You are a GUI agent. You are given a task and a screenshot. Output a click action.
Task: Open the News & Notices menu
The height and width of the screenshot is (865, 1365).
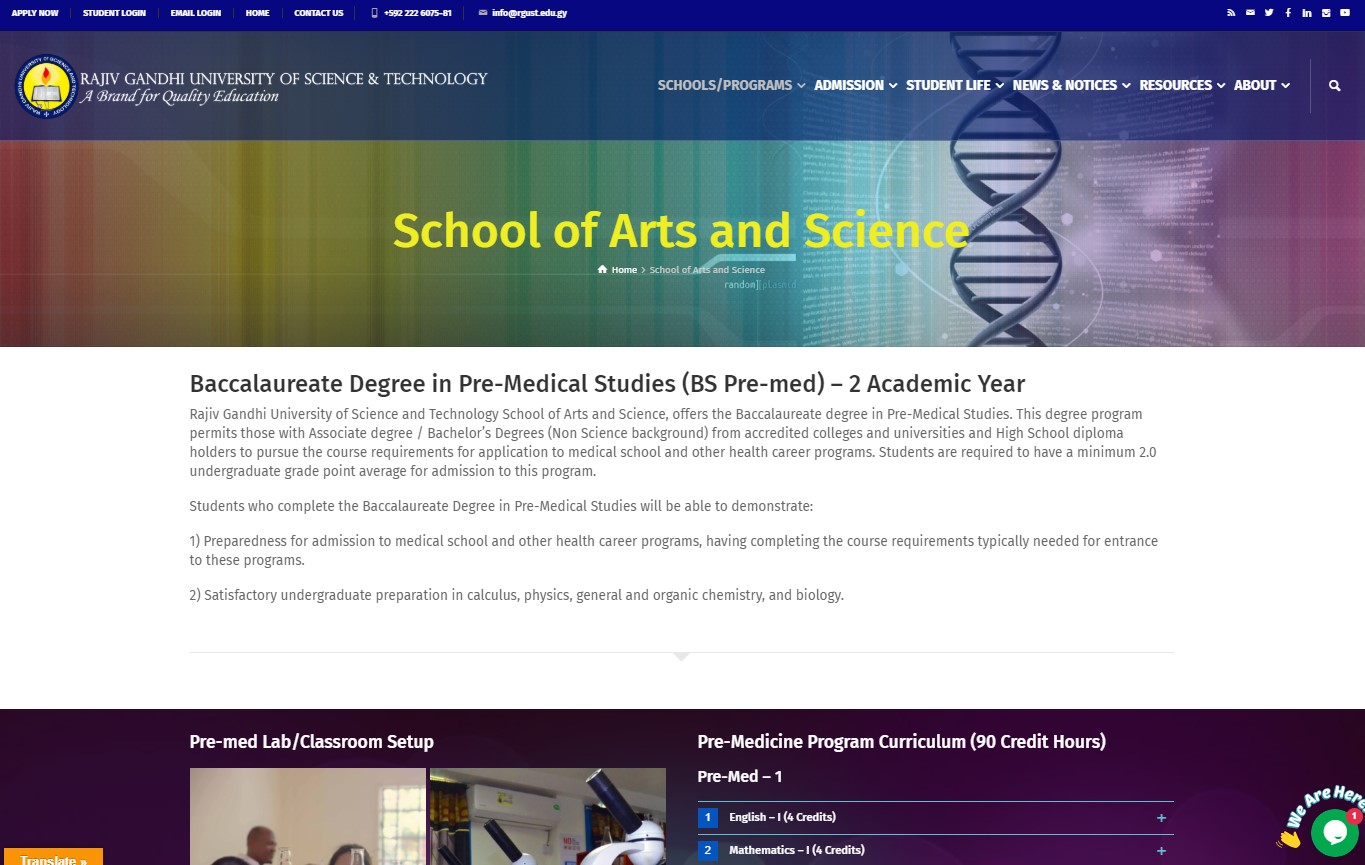coord(1071,86)
